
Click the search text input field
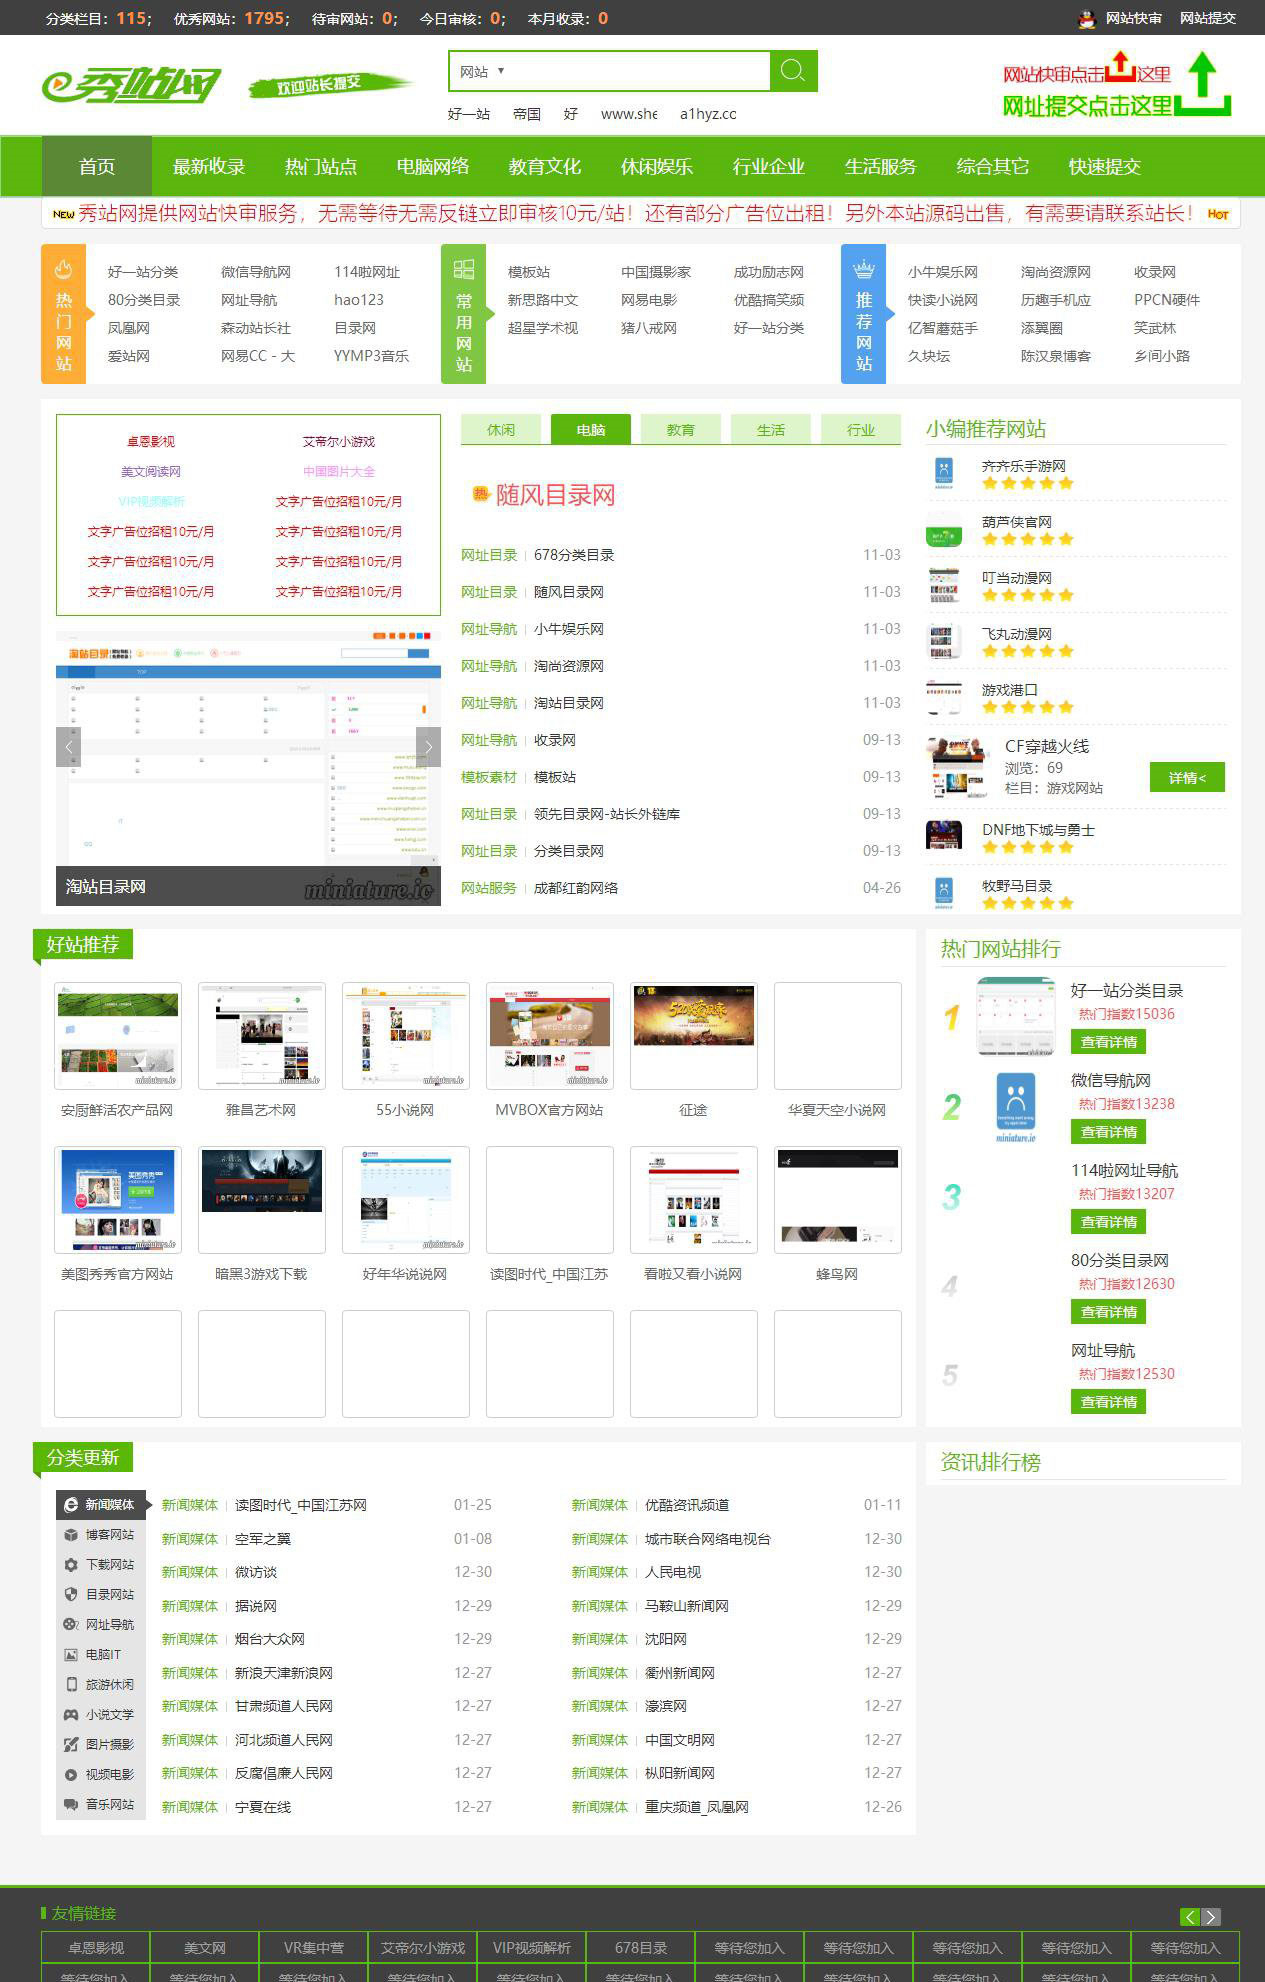coord(640,72)
